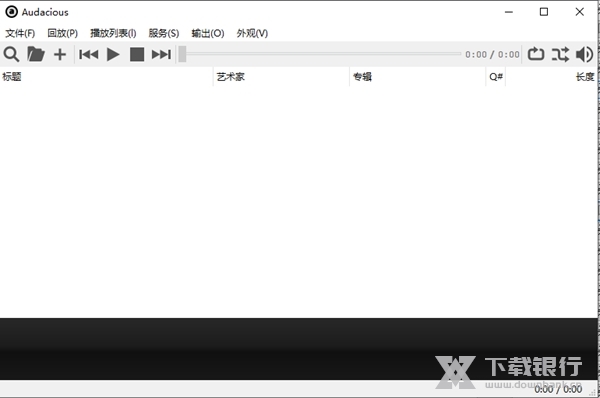Skip to the previous track

pyautogui.click(x=88, y=54)
